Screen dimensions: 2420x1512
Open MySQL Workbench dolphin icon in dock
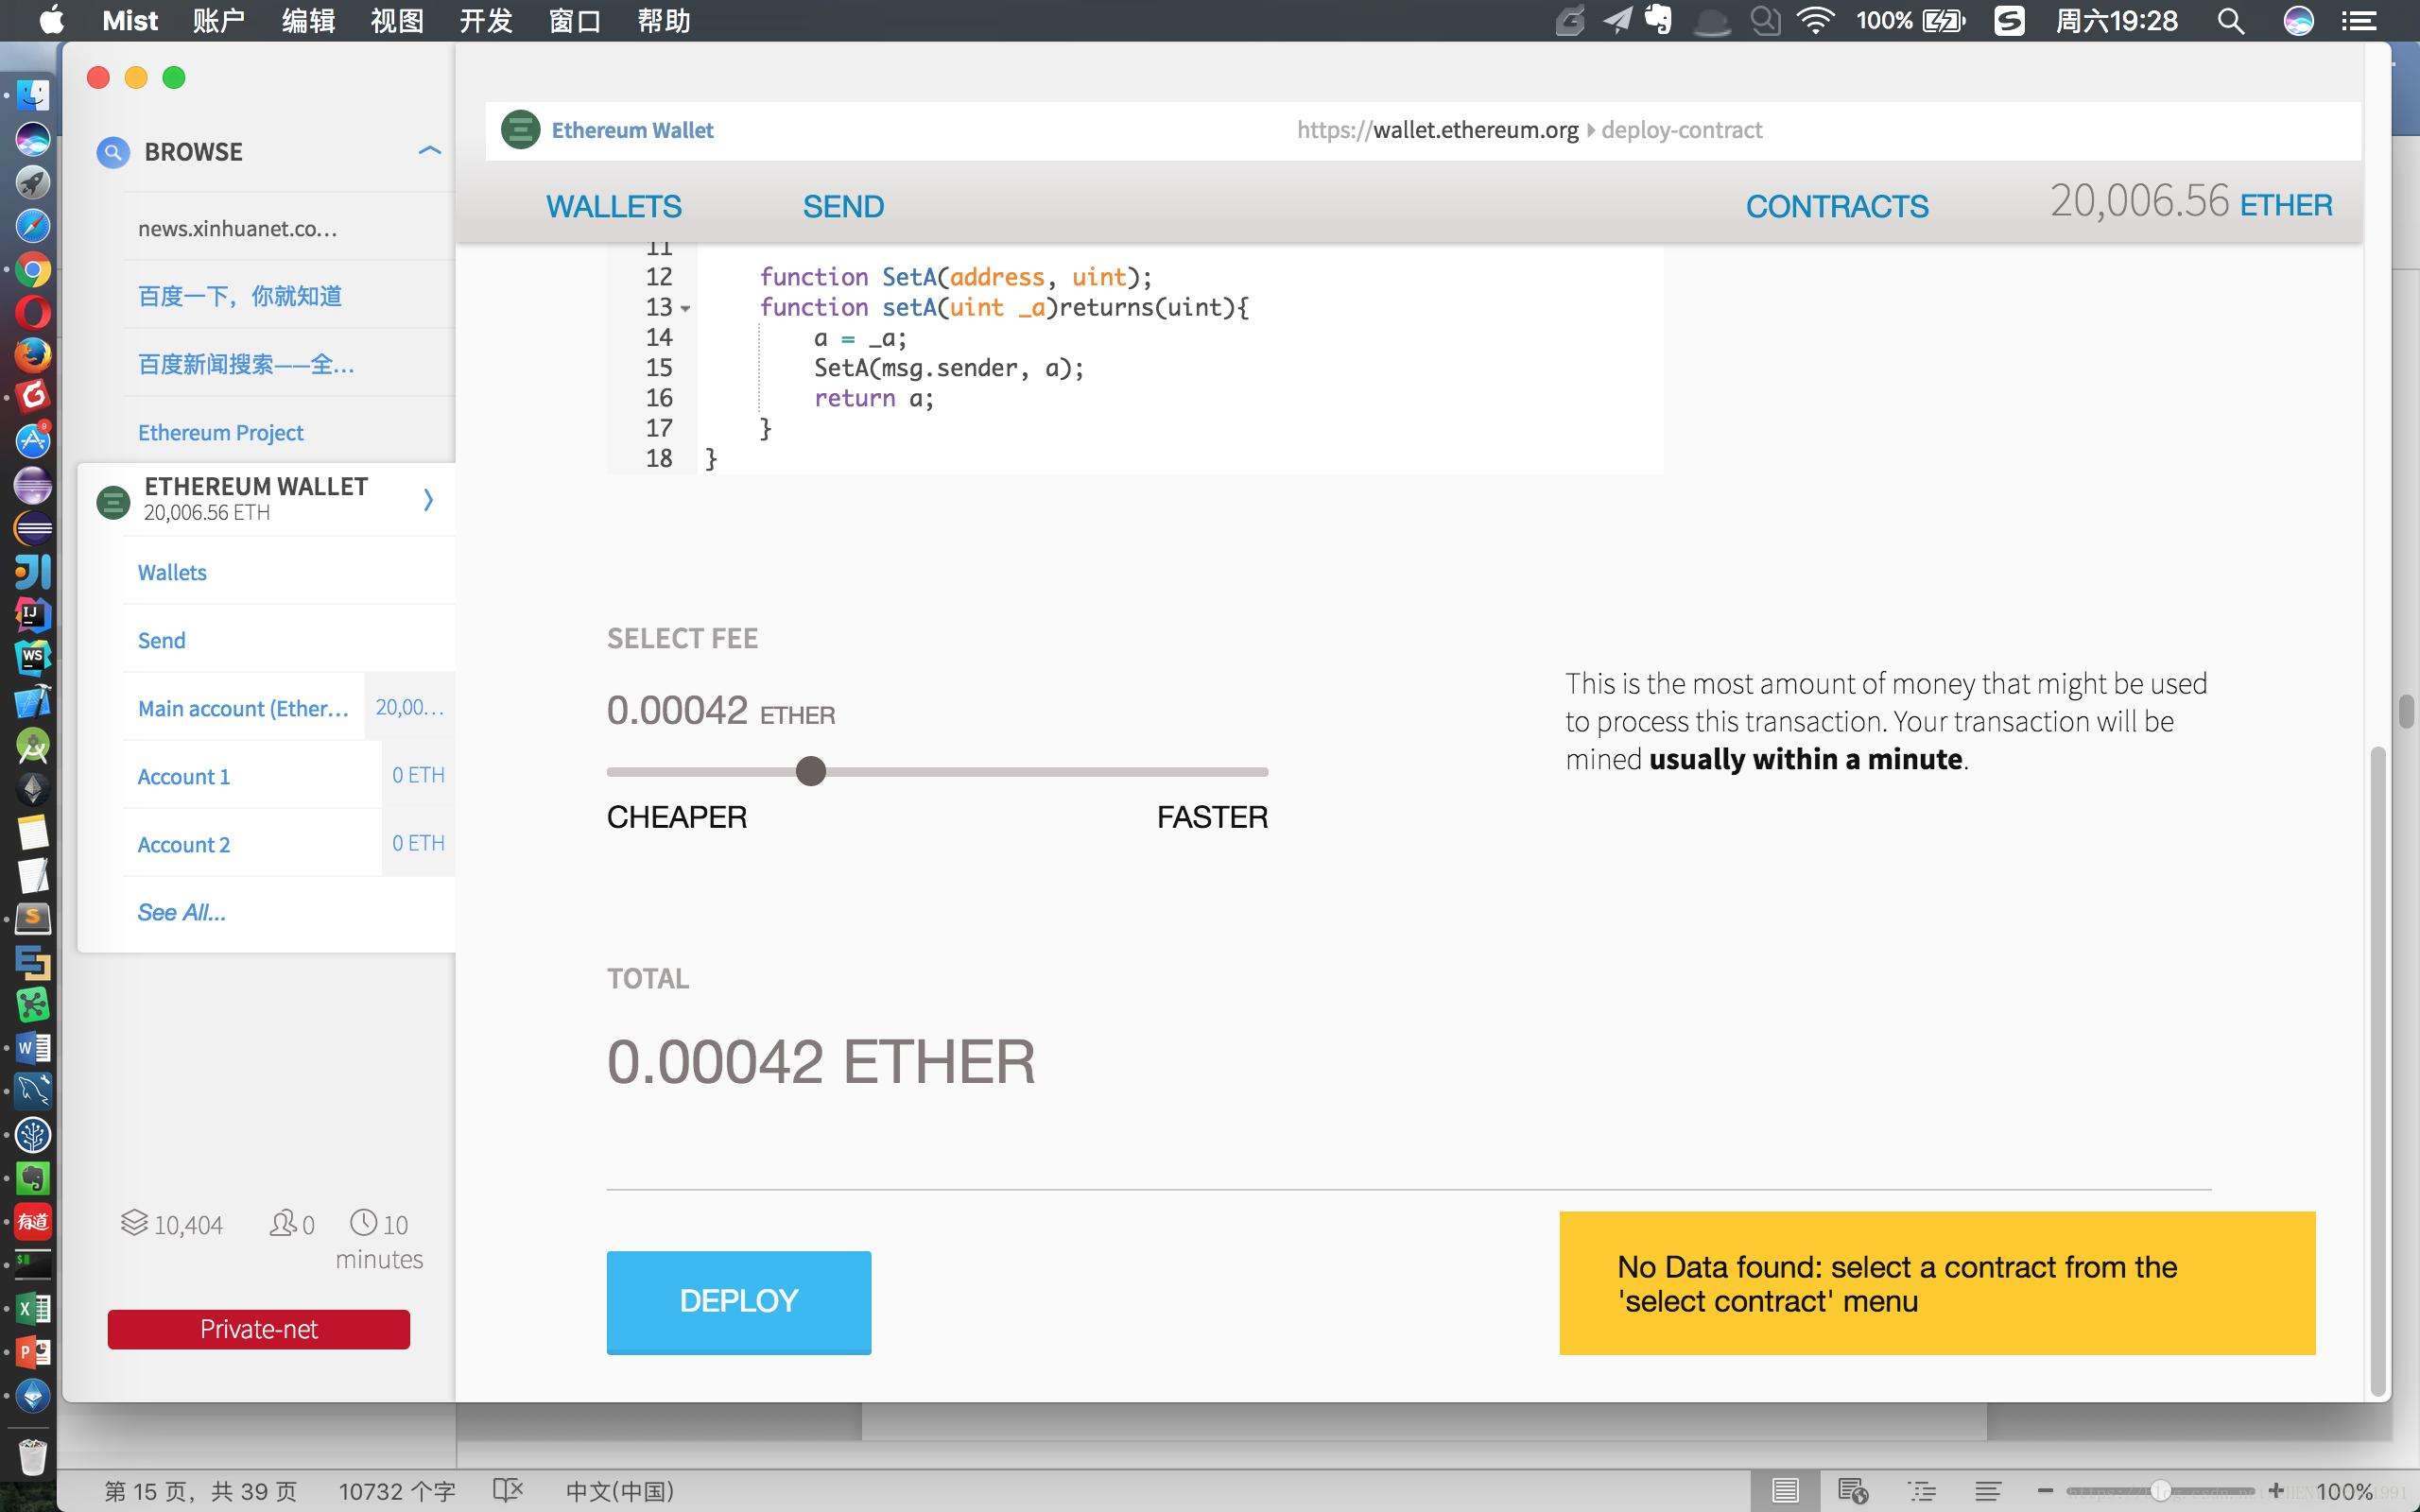(x=33, y=1091)
